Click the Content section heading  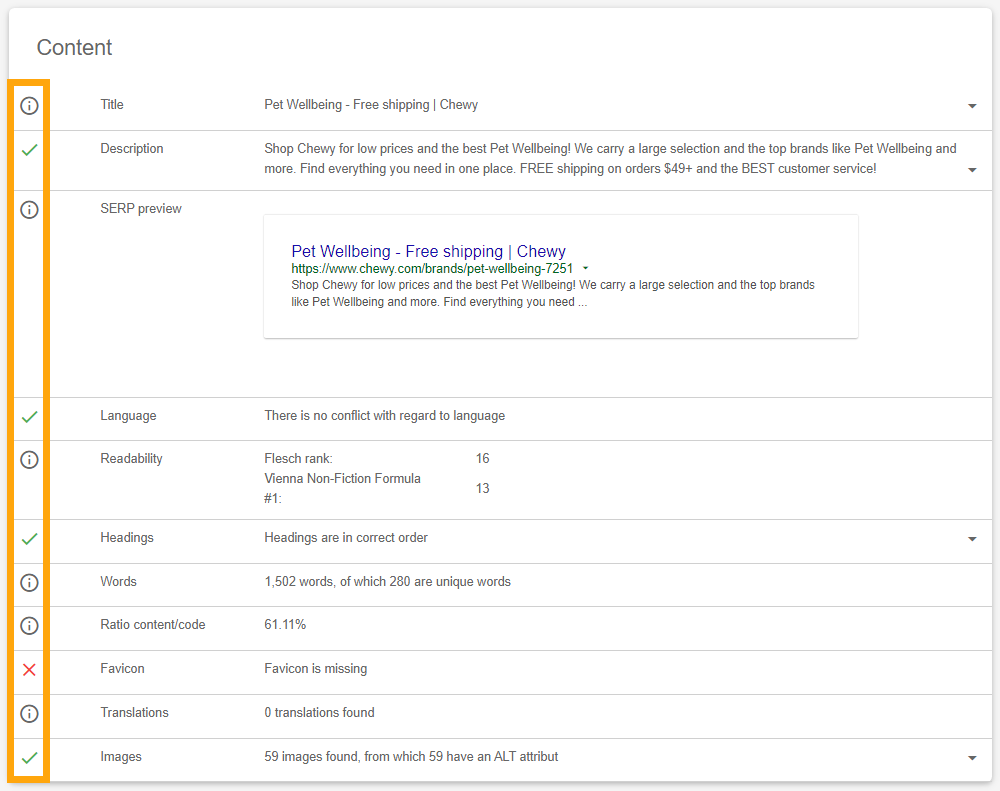coord(75,47)
